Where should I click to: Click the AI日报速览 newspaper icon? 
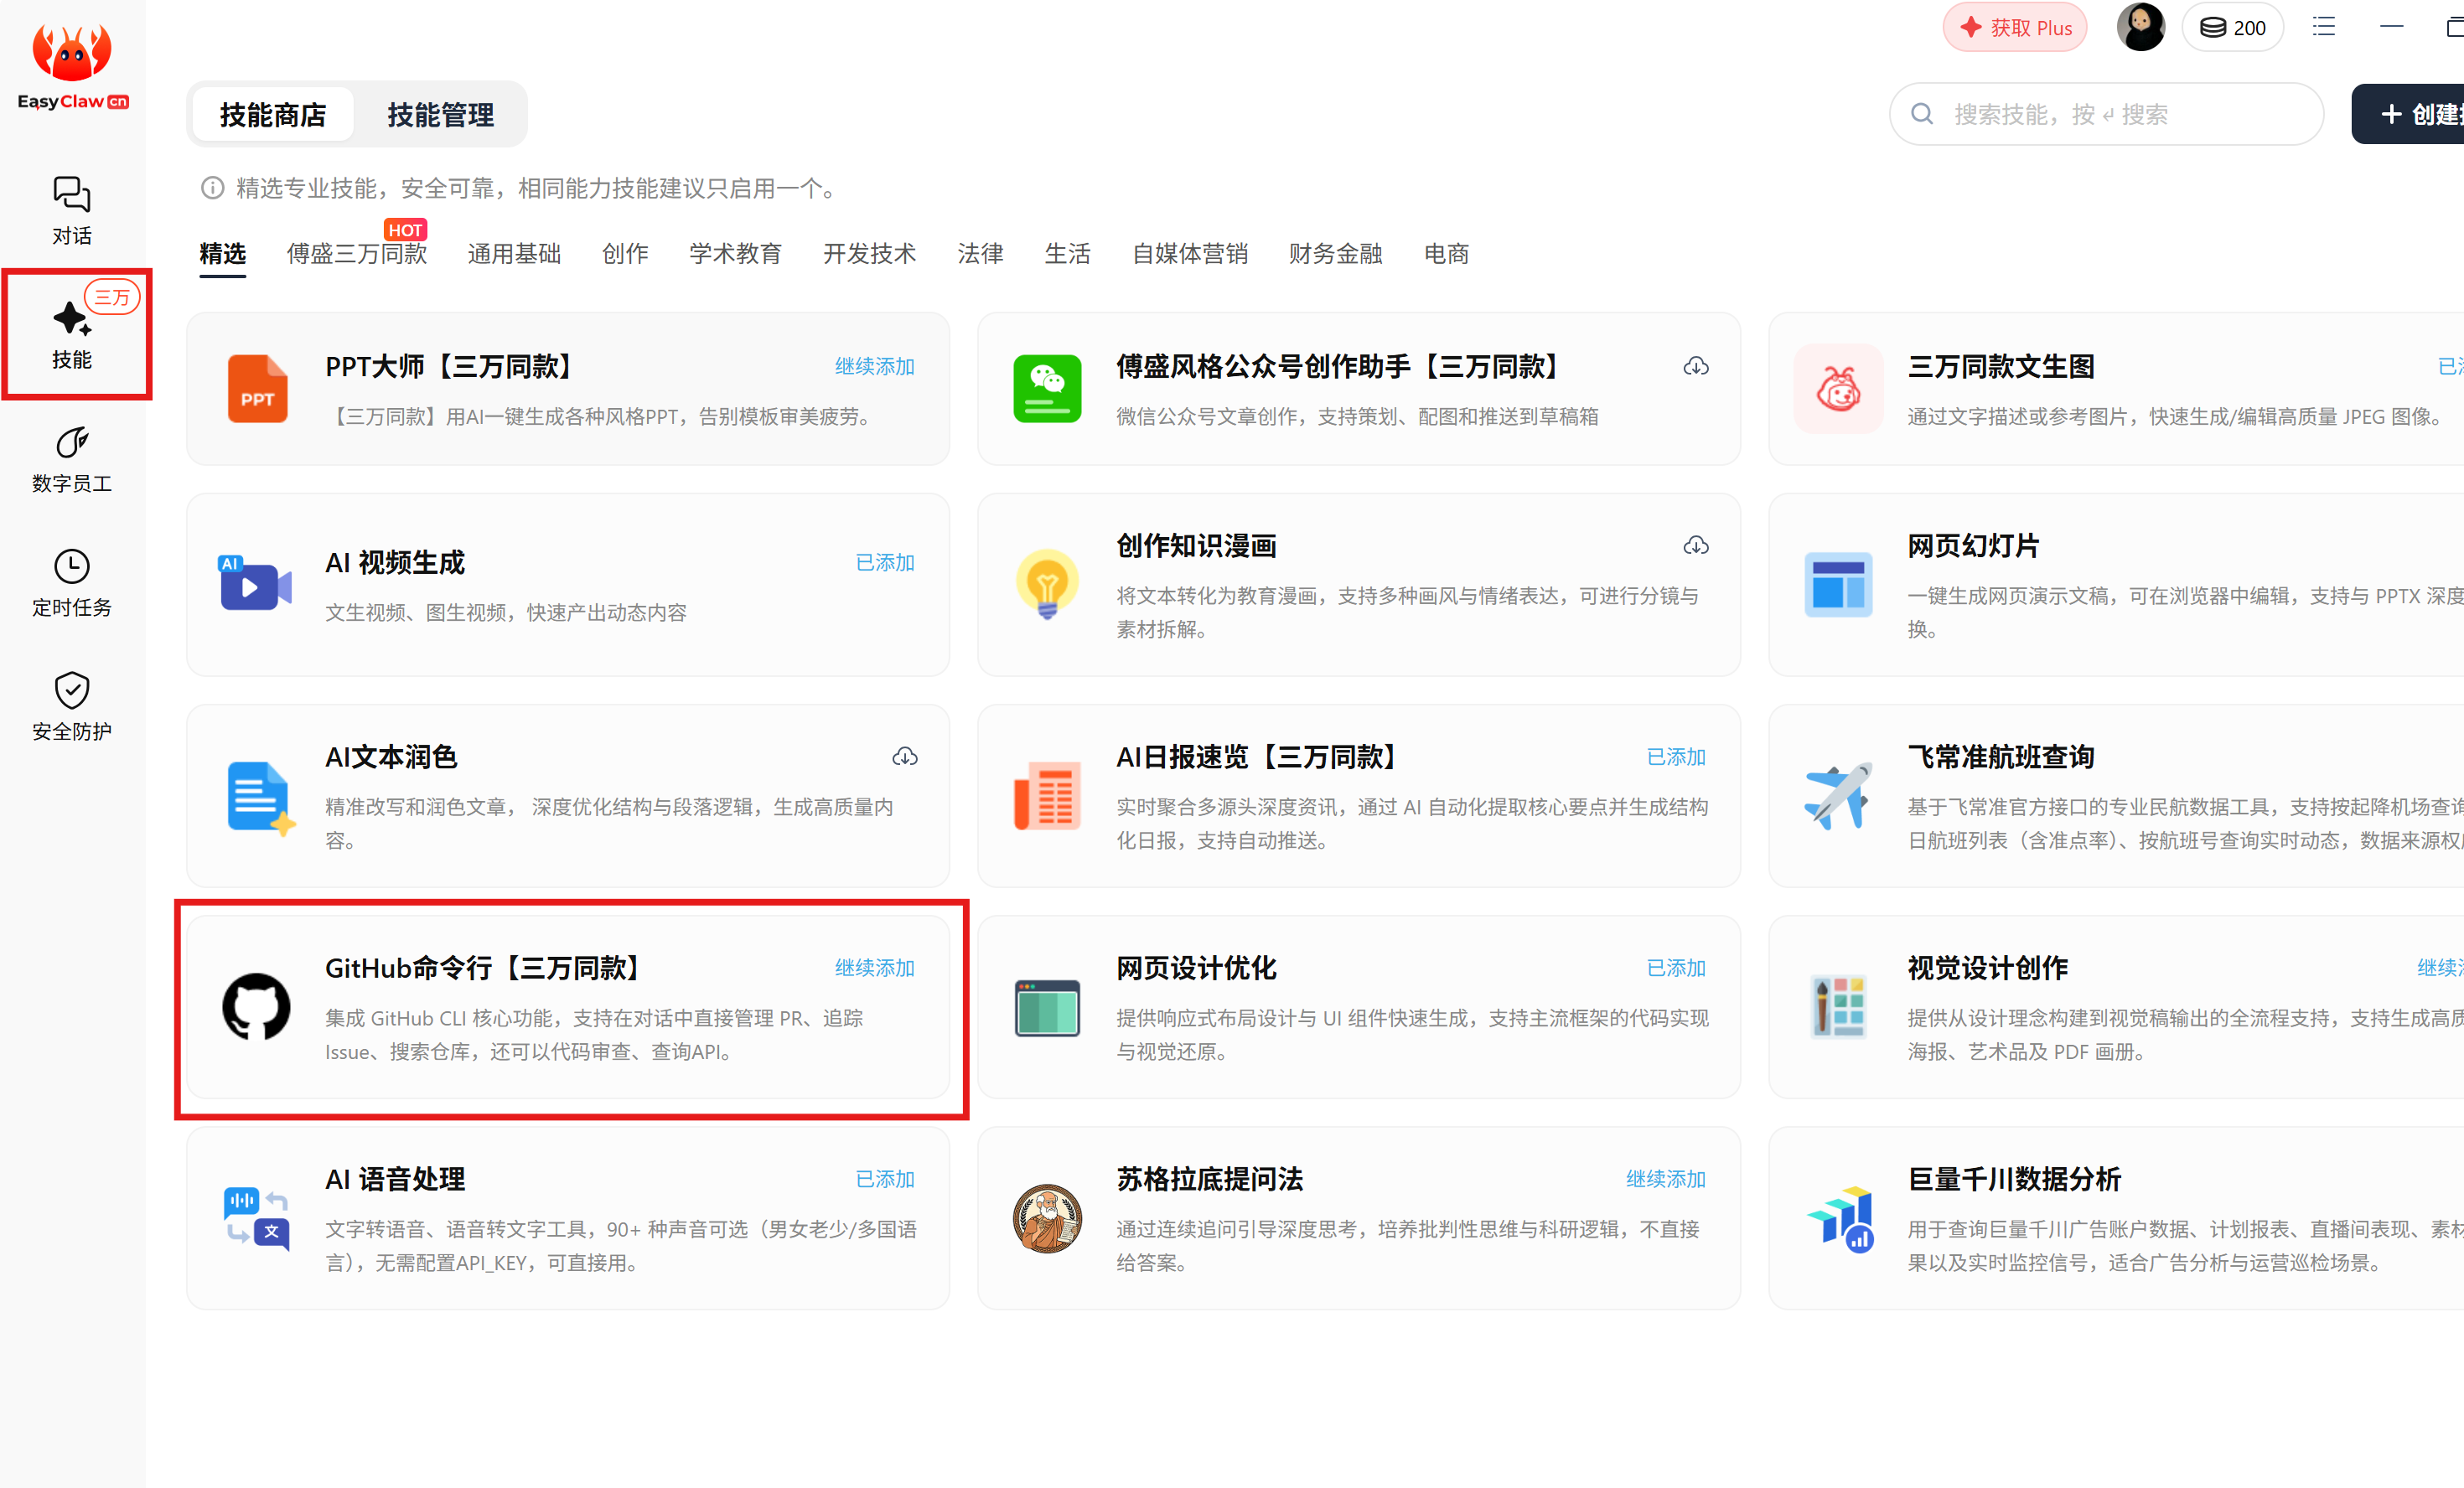click(1047, 795)
